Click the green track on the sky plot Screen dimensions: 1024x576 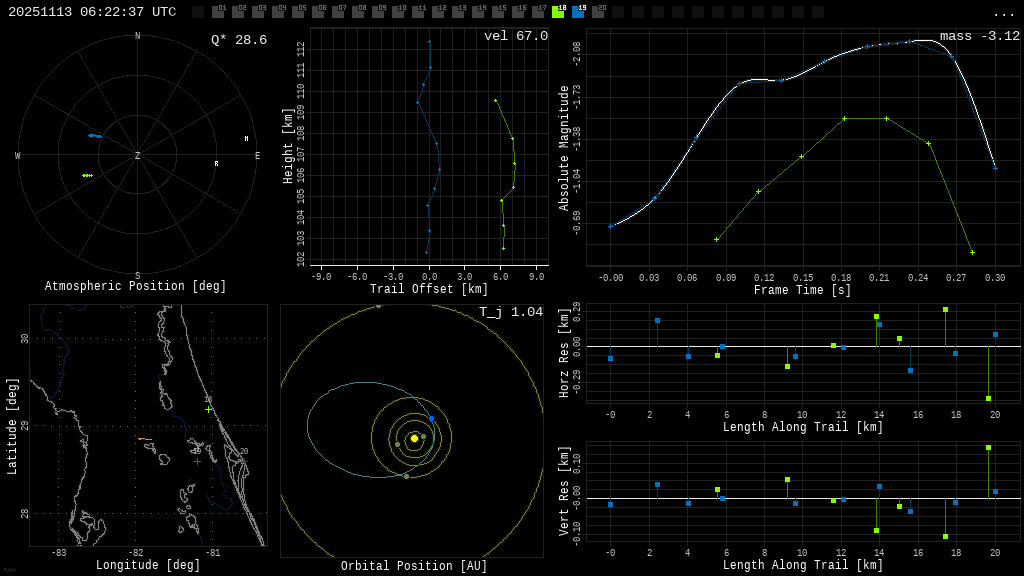(88, 176)
